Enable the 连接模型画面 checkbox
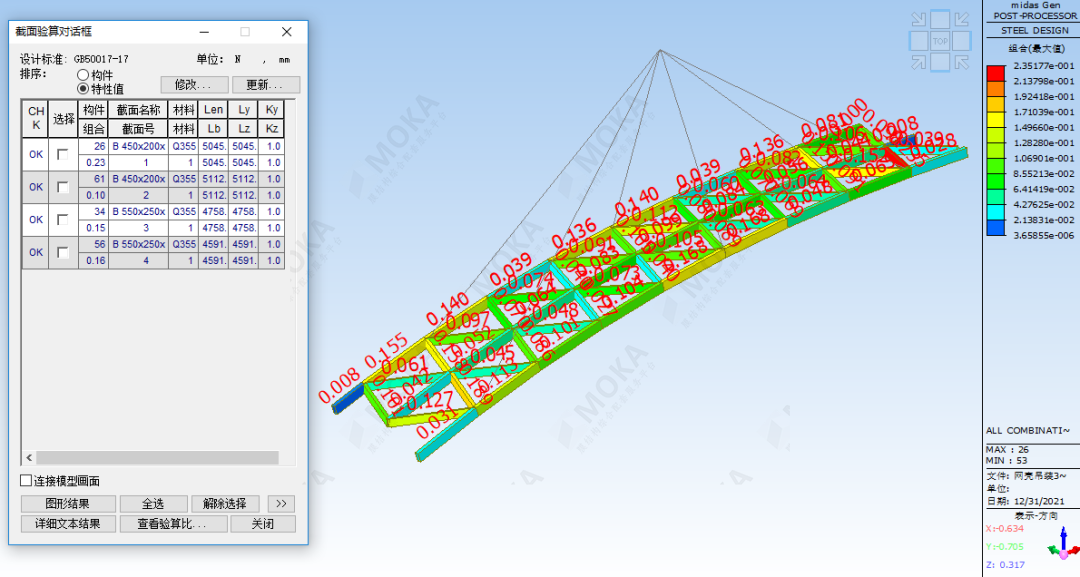 tap(26, 481)
